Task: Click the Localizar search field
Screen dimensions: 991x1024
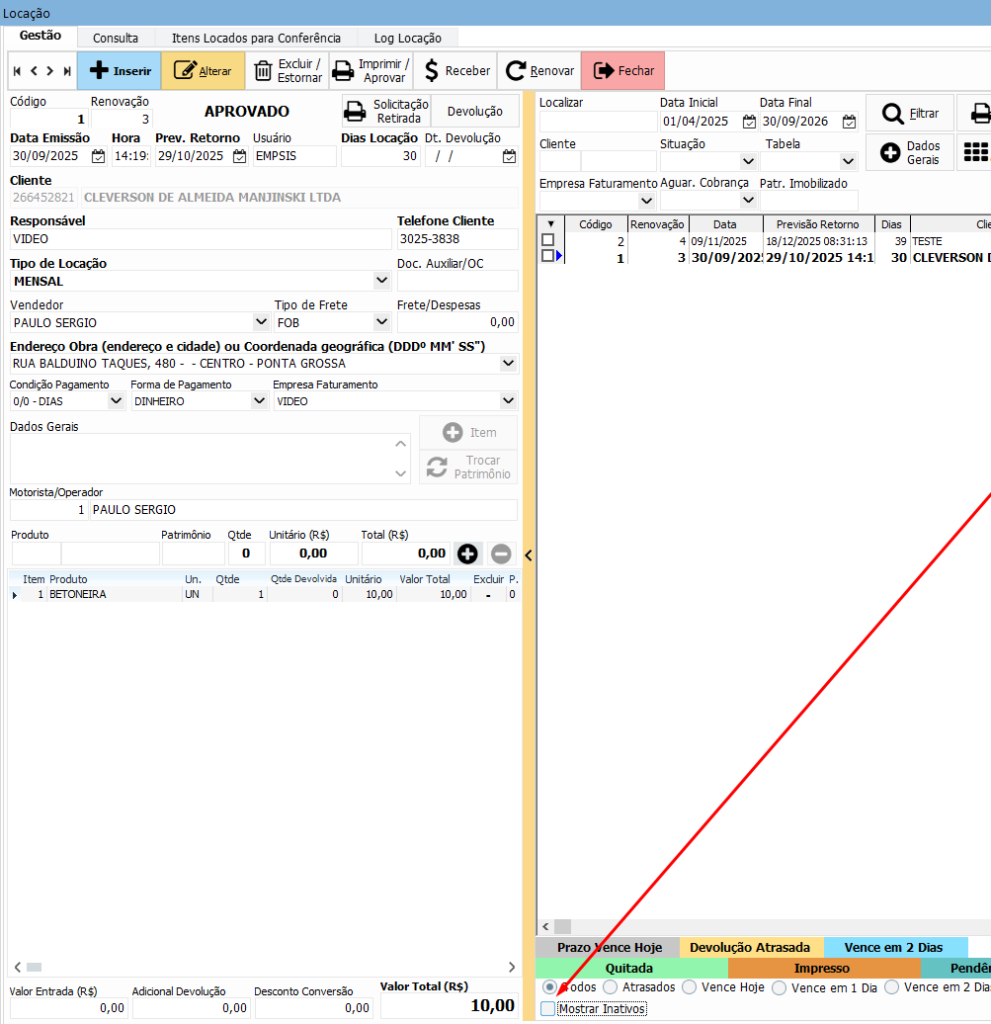Action: pyautogui.click(x=598, y=122)
